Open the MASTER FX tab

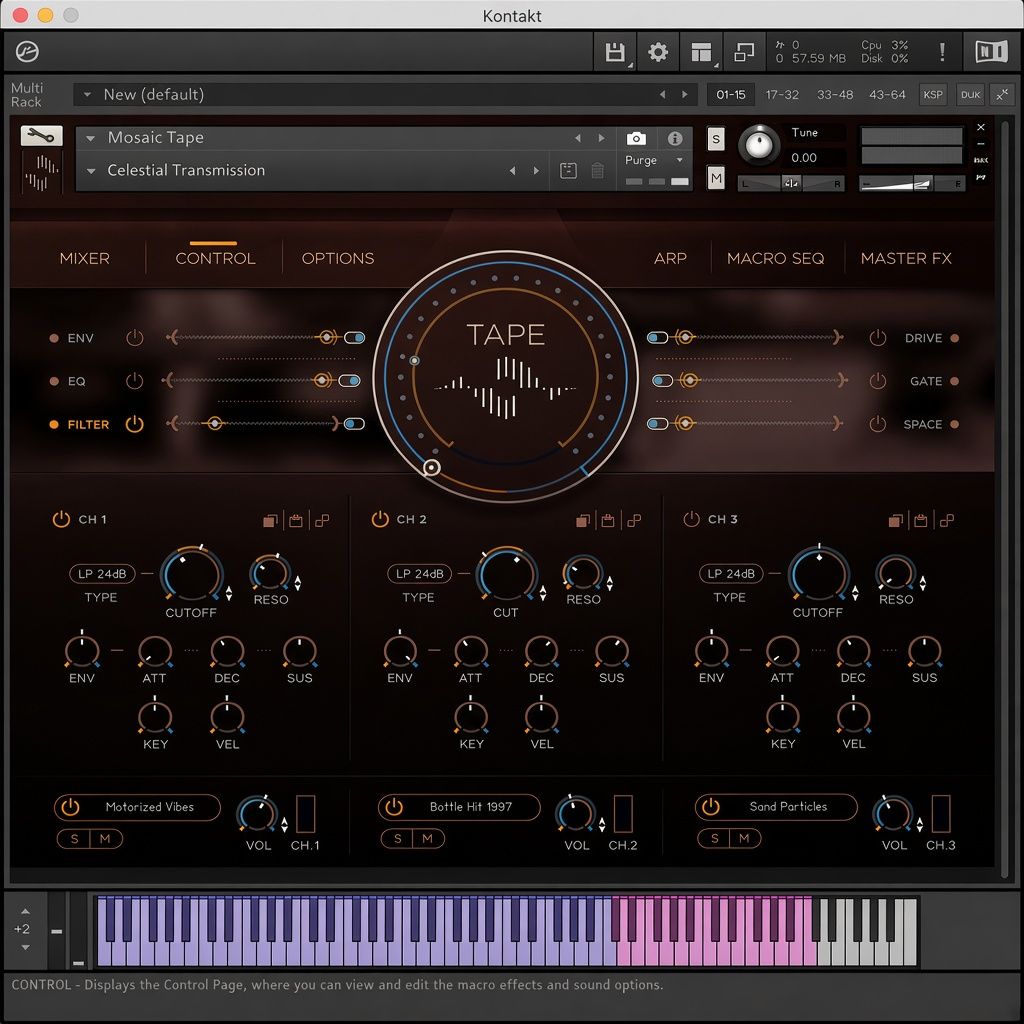coord(906,259)
